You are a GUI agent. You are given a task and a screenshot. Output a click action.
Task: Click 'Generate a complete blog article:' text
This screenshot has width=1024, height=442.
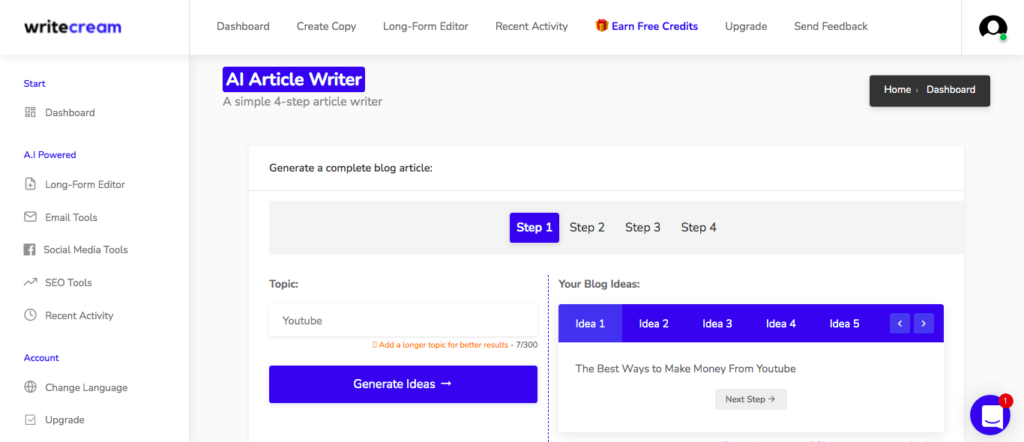coord(351,168)
